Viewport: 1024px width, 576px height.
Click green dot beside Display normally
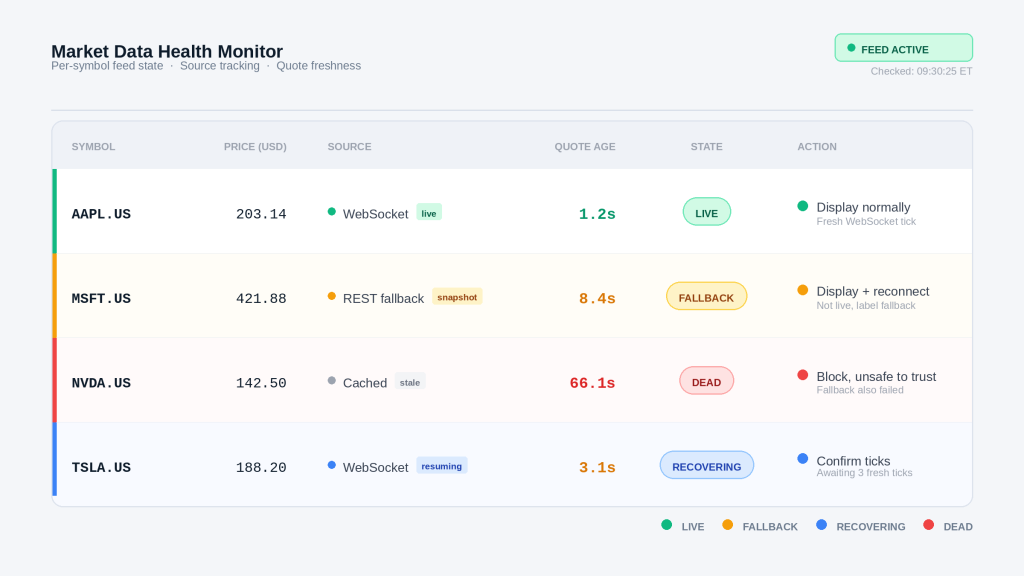coord(803,206)
